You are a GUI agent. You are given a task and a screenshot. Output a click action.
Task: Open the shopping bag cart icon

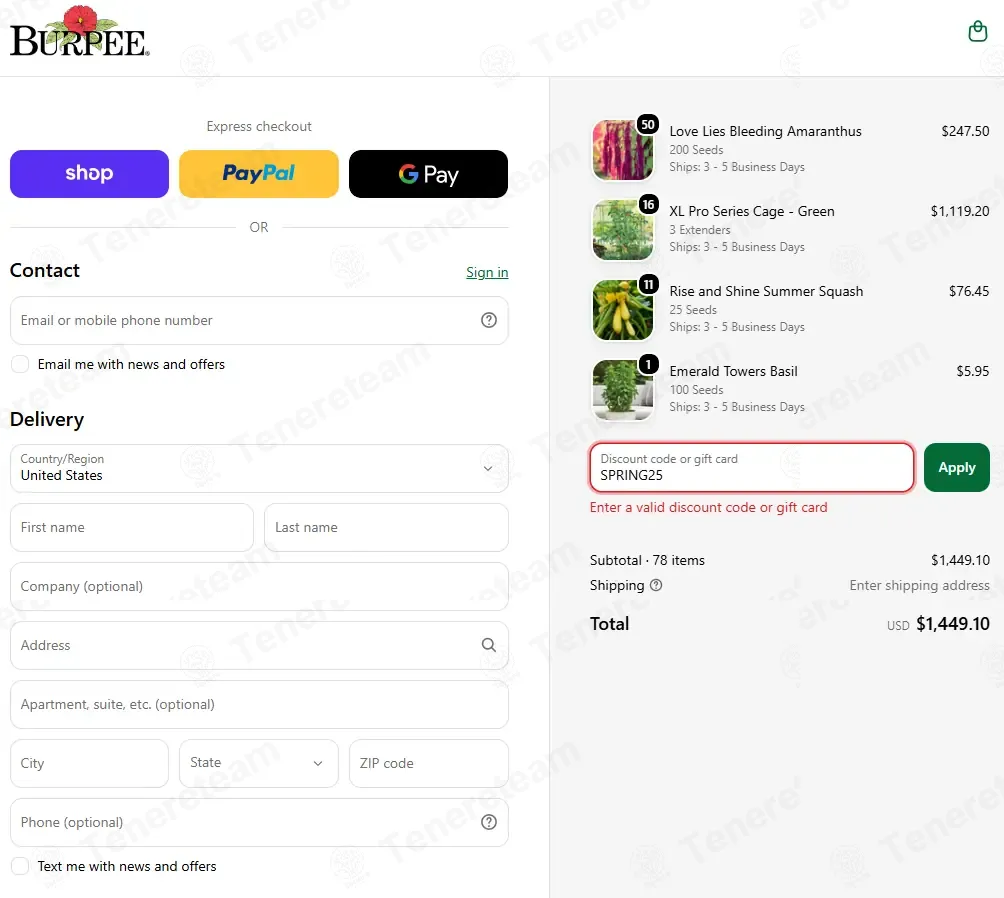(x=977, y=31)
